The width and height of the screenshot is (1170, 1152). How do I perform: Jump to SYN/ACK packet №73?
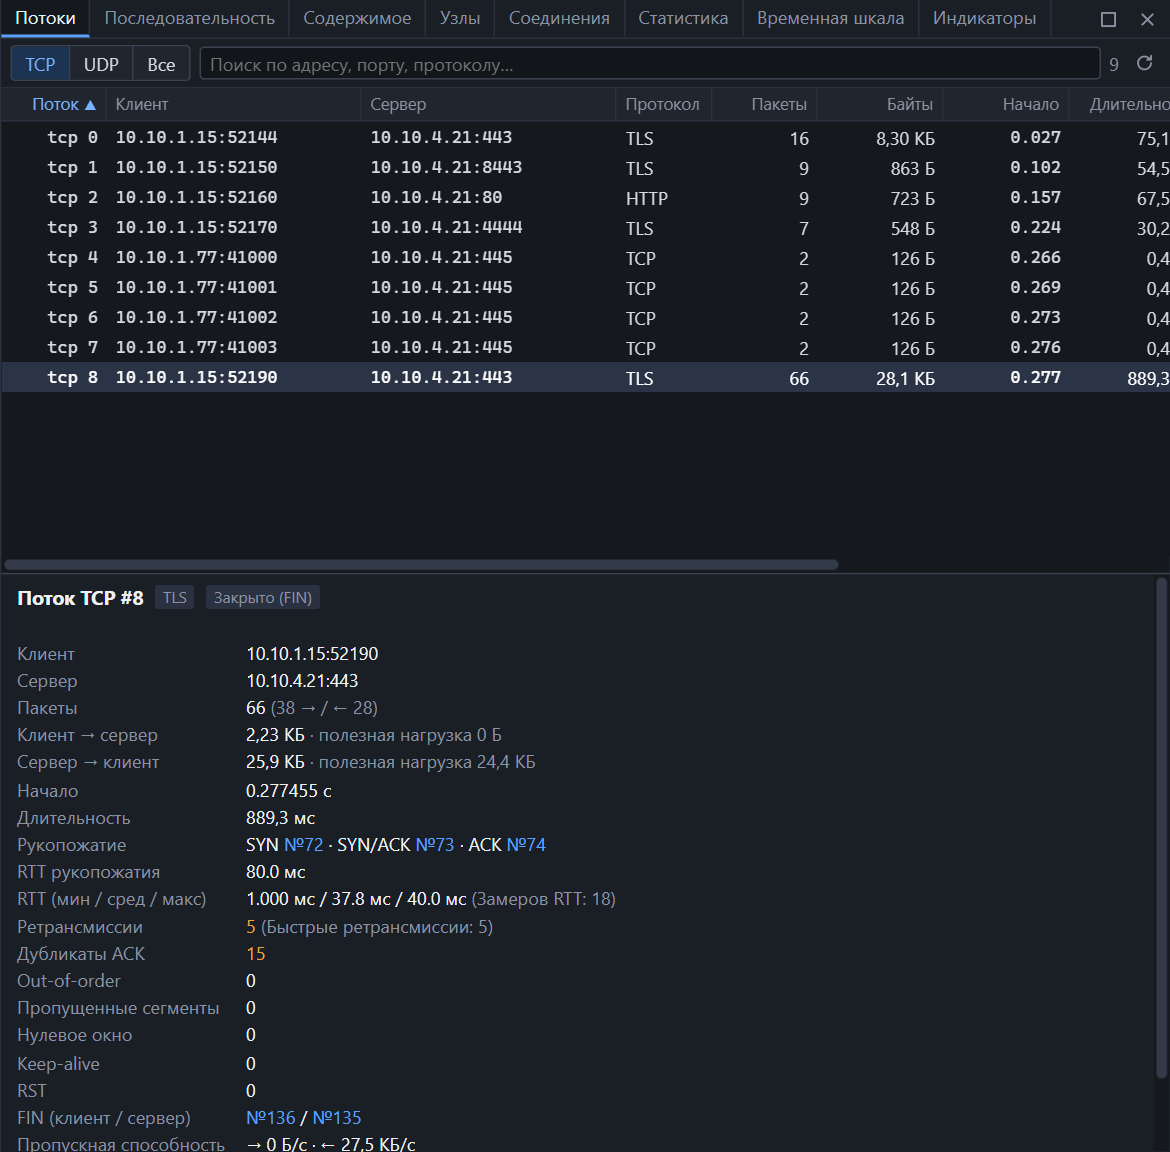click(x=434, y=845)
